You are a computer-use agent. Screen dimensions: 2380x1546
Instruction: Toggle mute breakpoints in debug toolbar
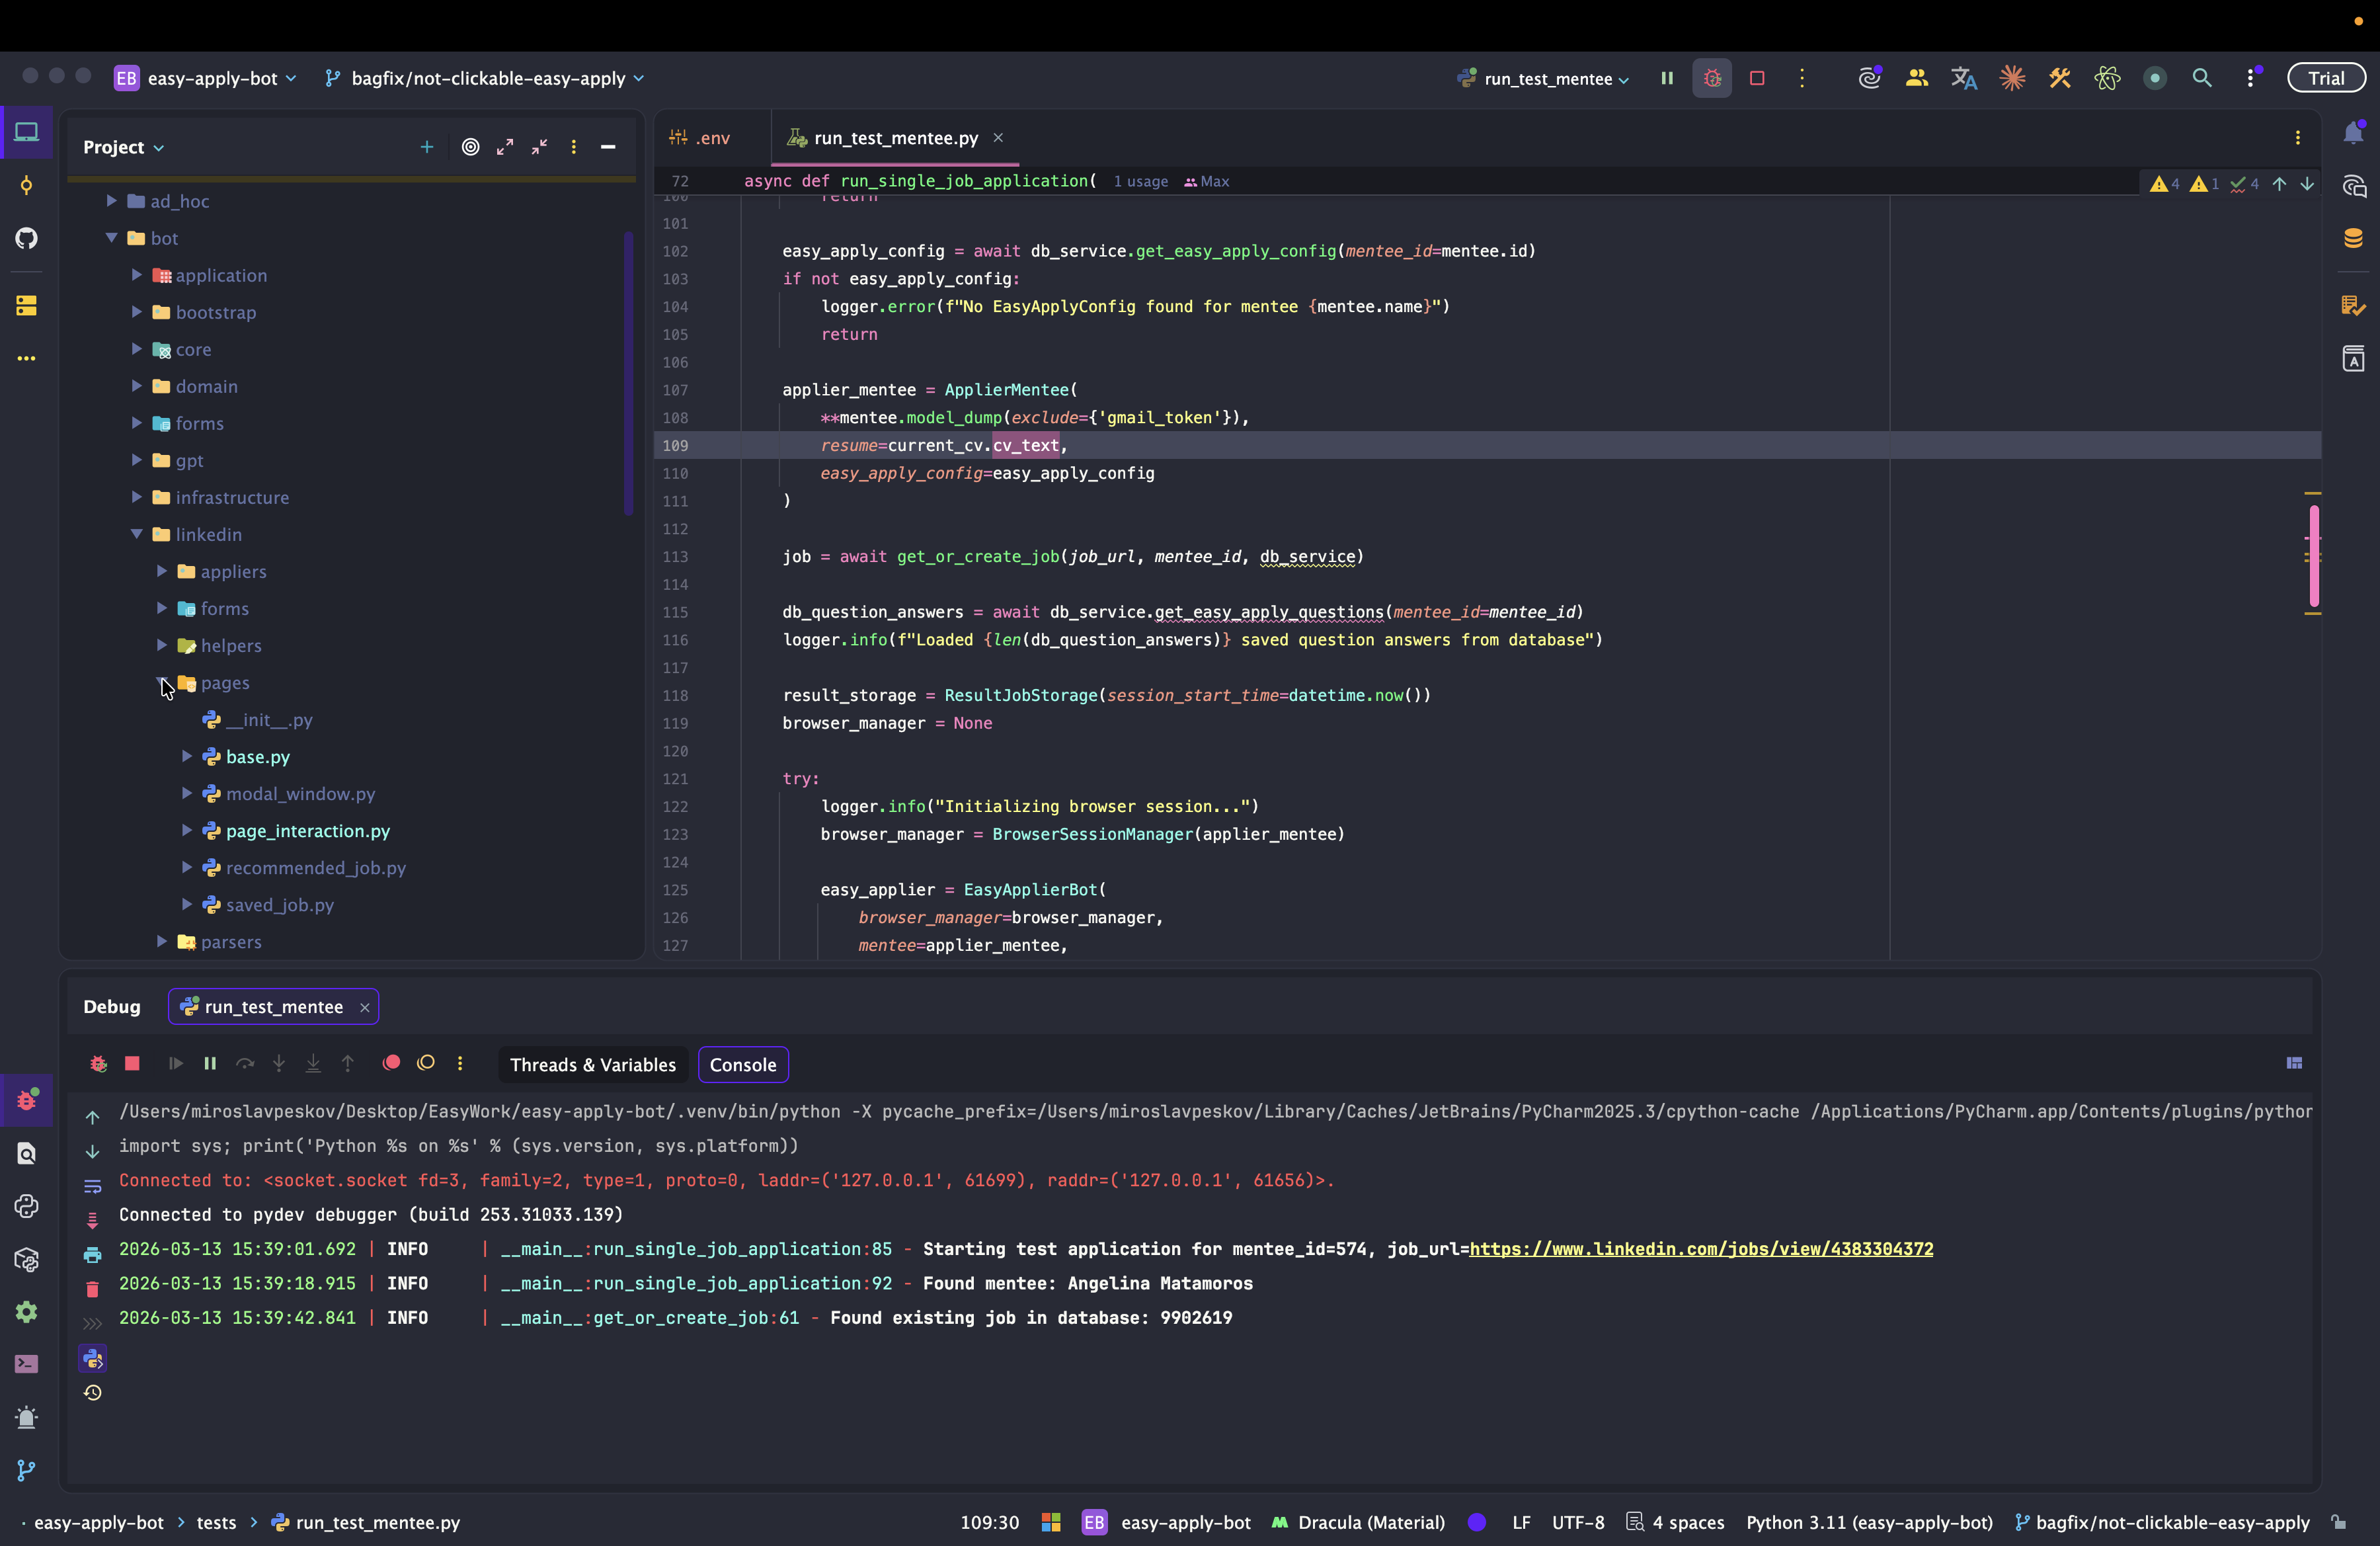426,1063
